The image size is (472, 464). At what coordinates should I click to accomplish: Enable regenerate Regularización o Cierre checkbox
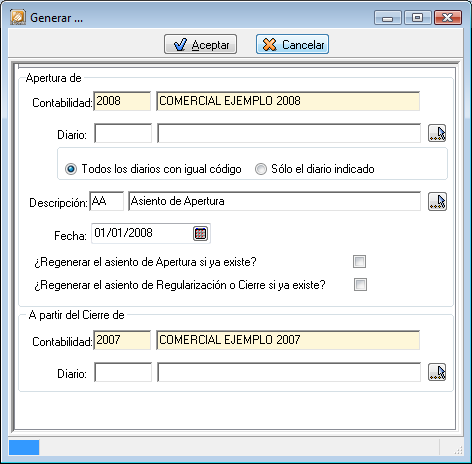[x=360, y=285]
